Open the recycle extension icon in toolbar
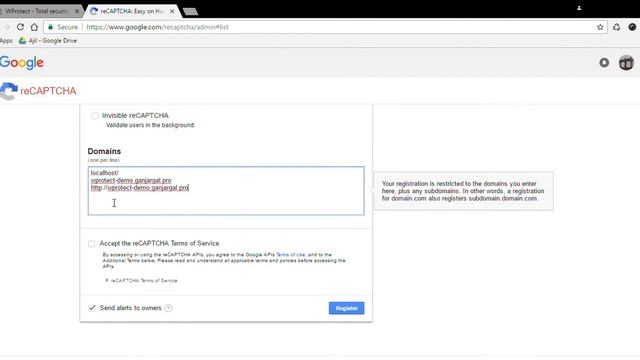 (616, 27)
